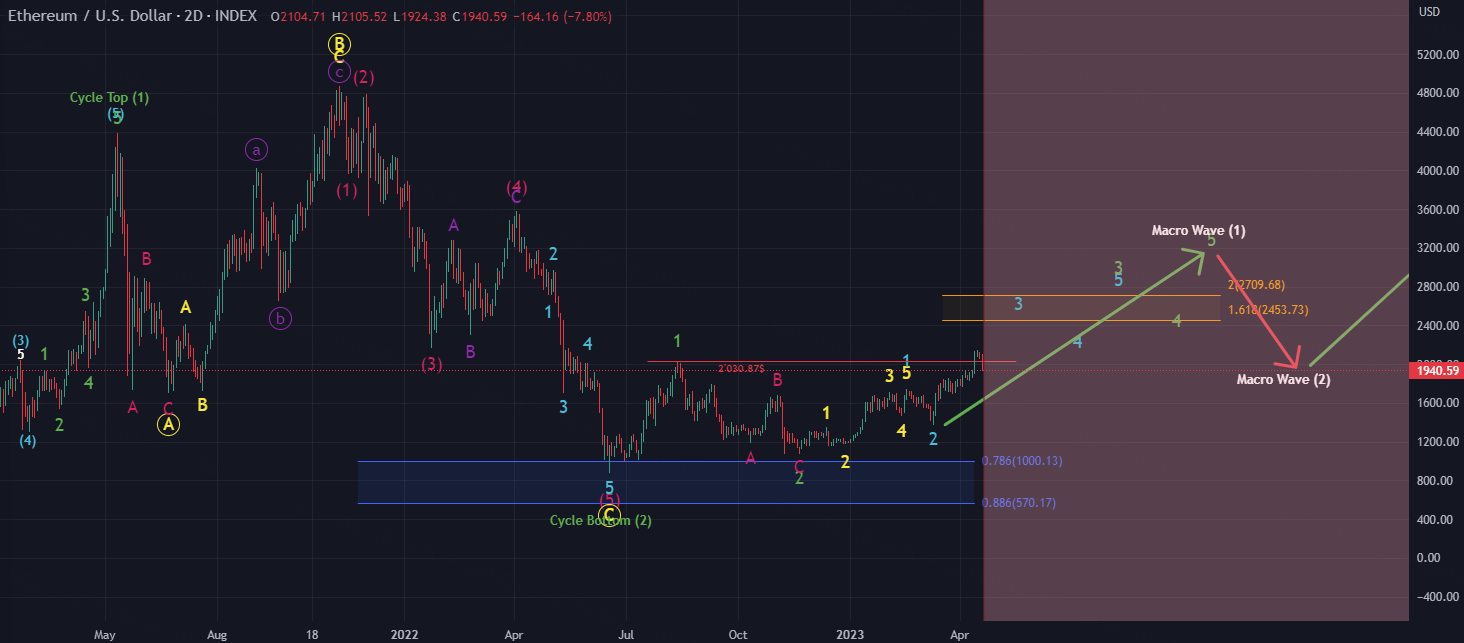
Task: Click the 2022 label on time axis
Action: pos(404,635)
